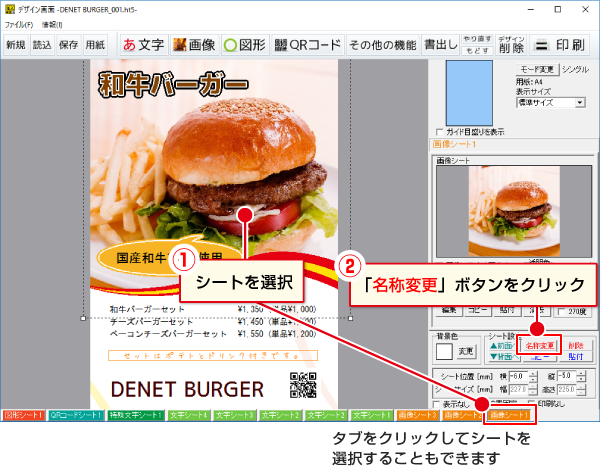This screenshot has width=602, height=468.
Task: Open the 用紙 paper settings
Action: [95, 45]
